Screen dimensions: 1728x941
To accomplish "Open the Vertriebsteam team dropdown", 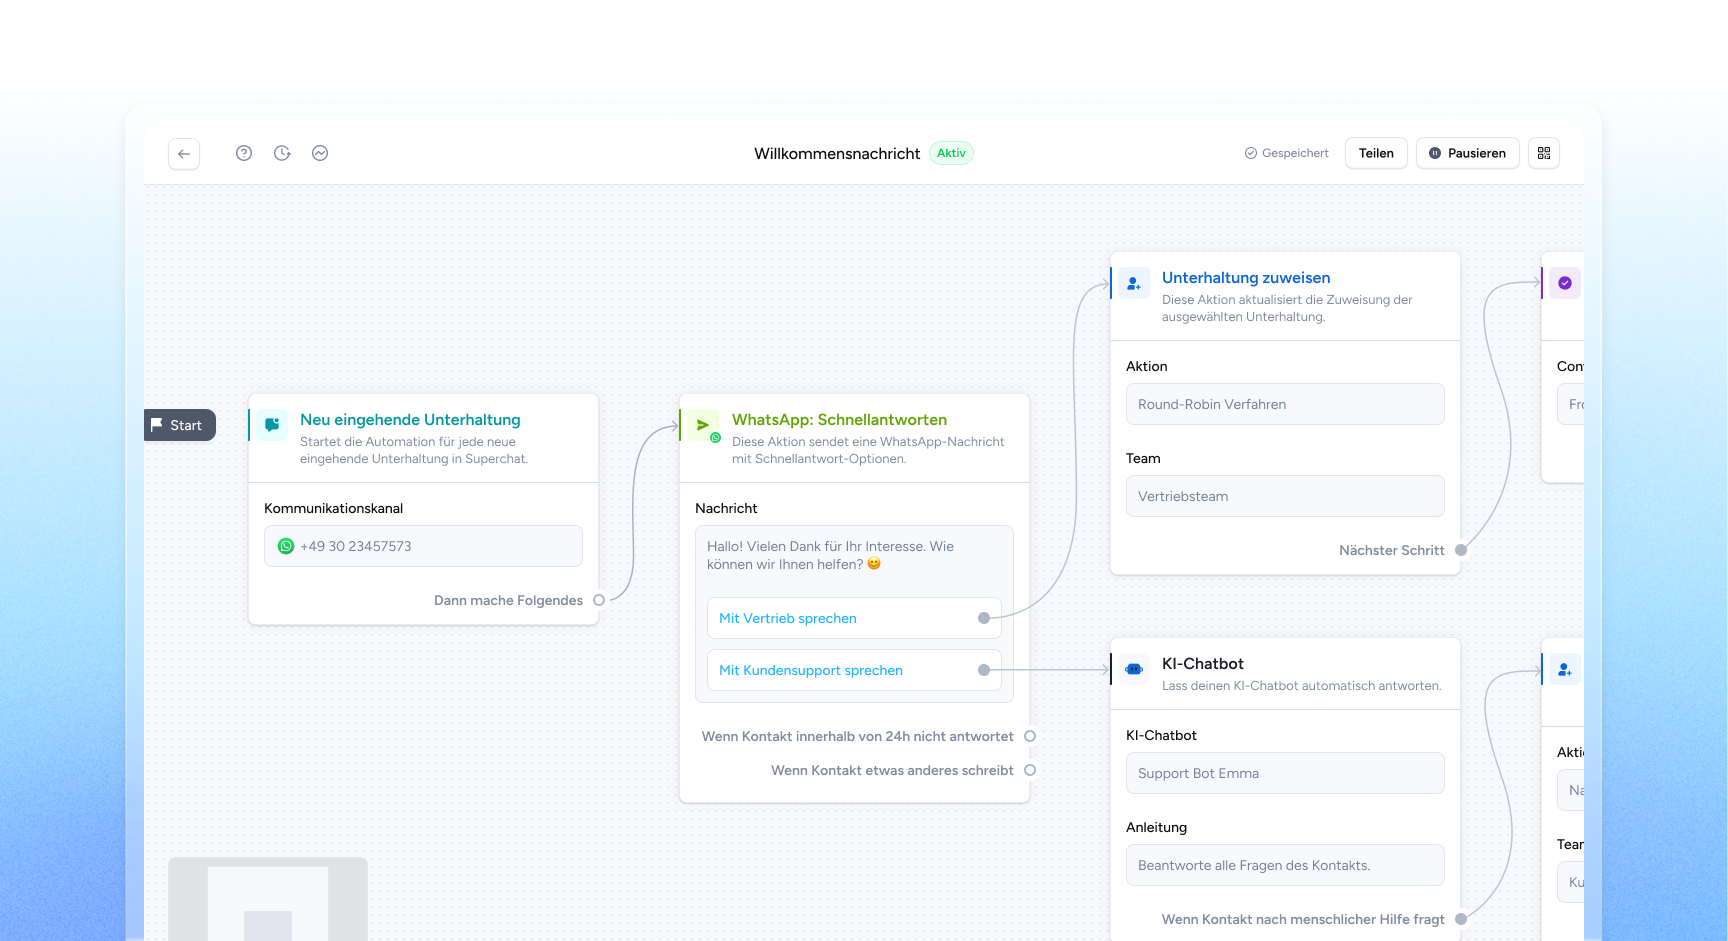I will [x=1285, y=496].
